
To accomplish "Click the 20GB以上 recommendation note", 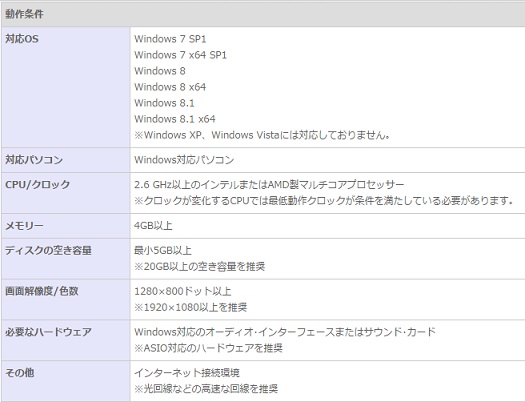I will (x=200, y=267).
